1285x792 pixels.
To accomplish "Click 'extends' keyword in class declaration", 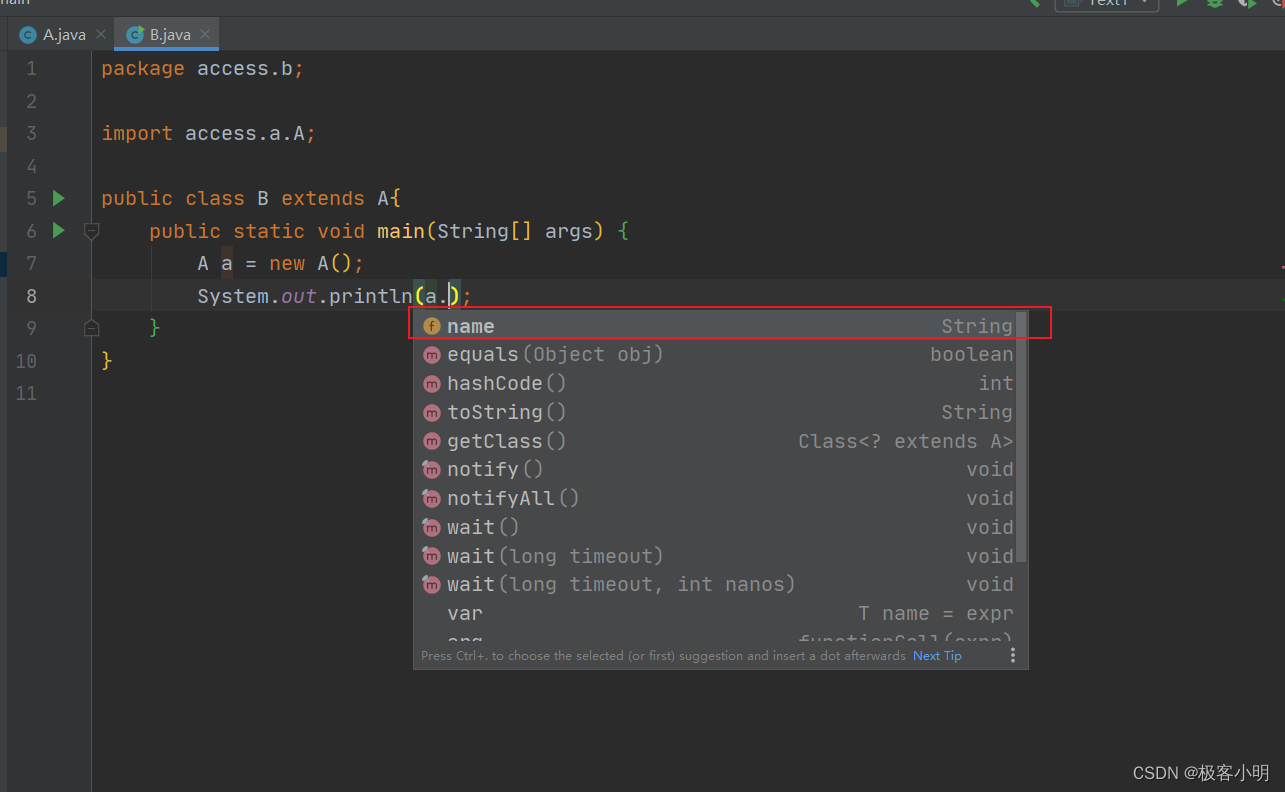I will click(323, 198).
